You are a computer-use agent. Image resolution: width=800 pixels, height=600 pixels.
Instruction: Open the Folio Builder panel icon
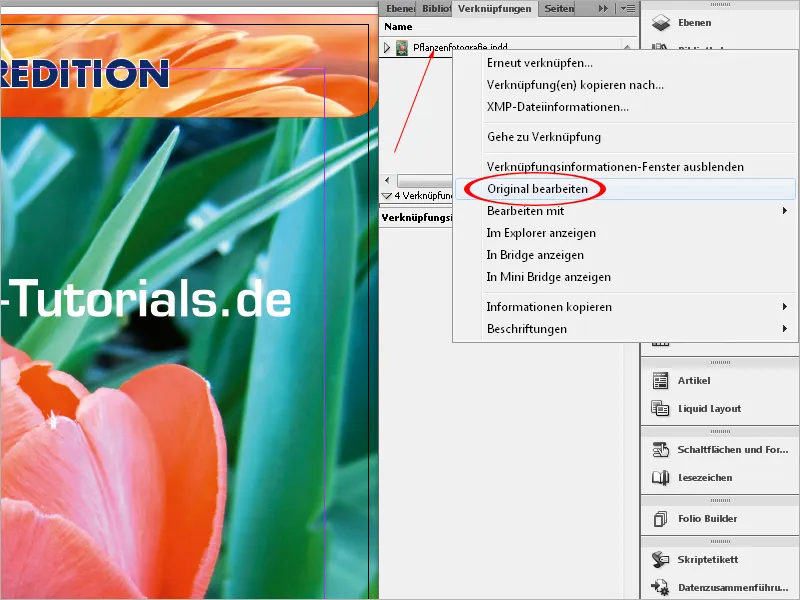(660, 519)
